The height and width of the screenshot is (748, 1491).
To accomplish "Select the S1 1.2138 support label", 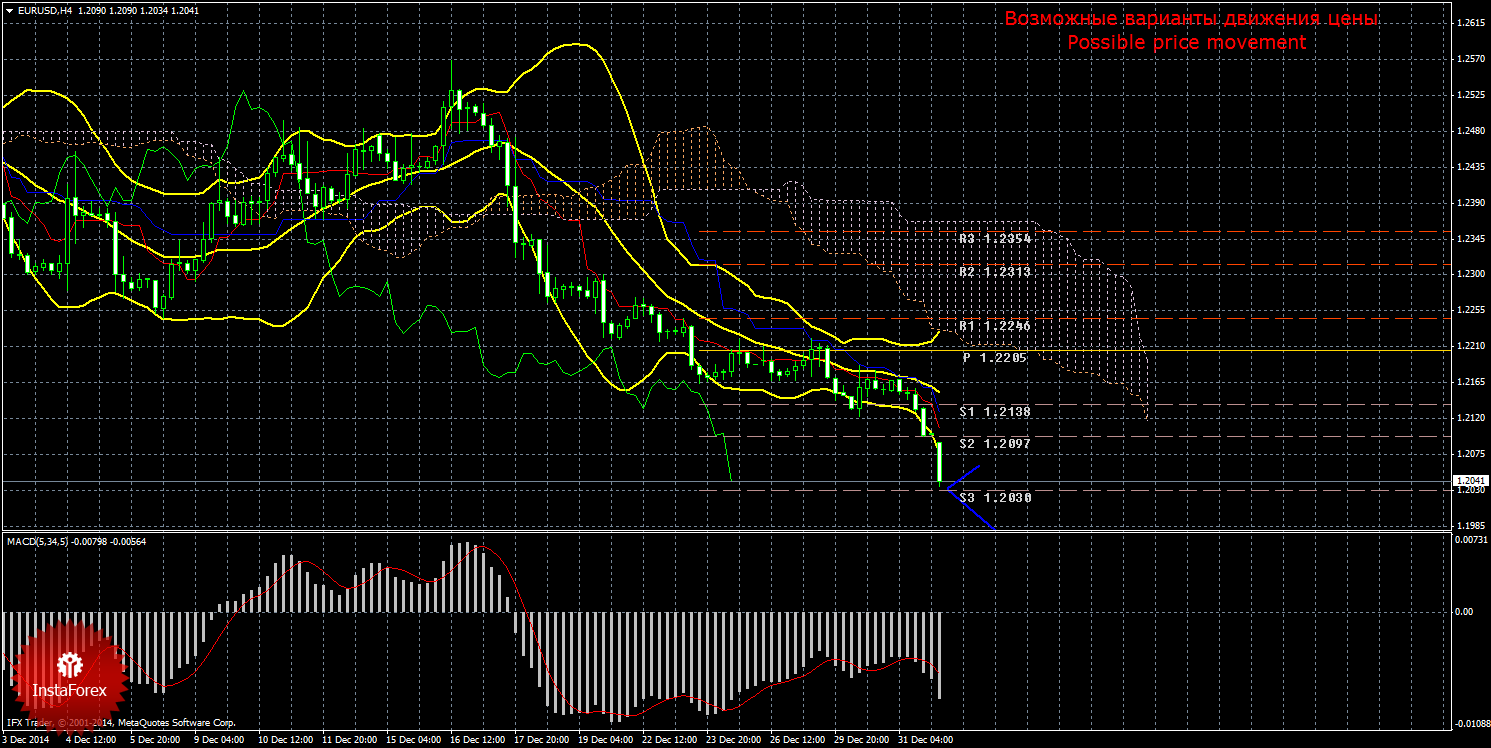I will click(x=994, y=411).
